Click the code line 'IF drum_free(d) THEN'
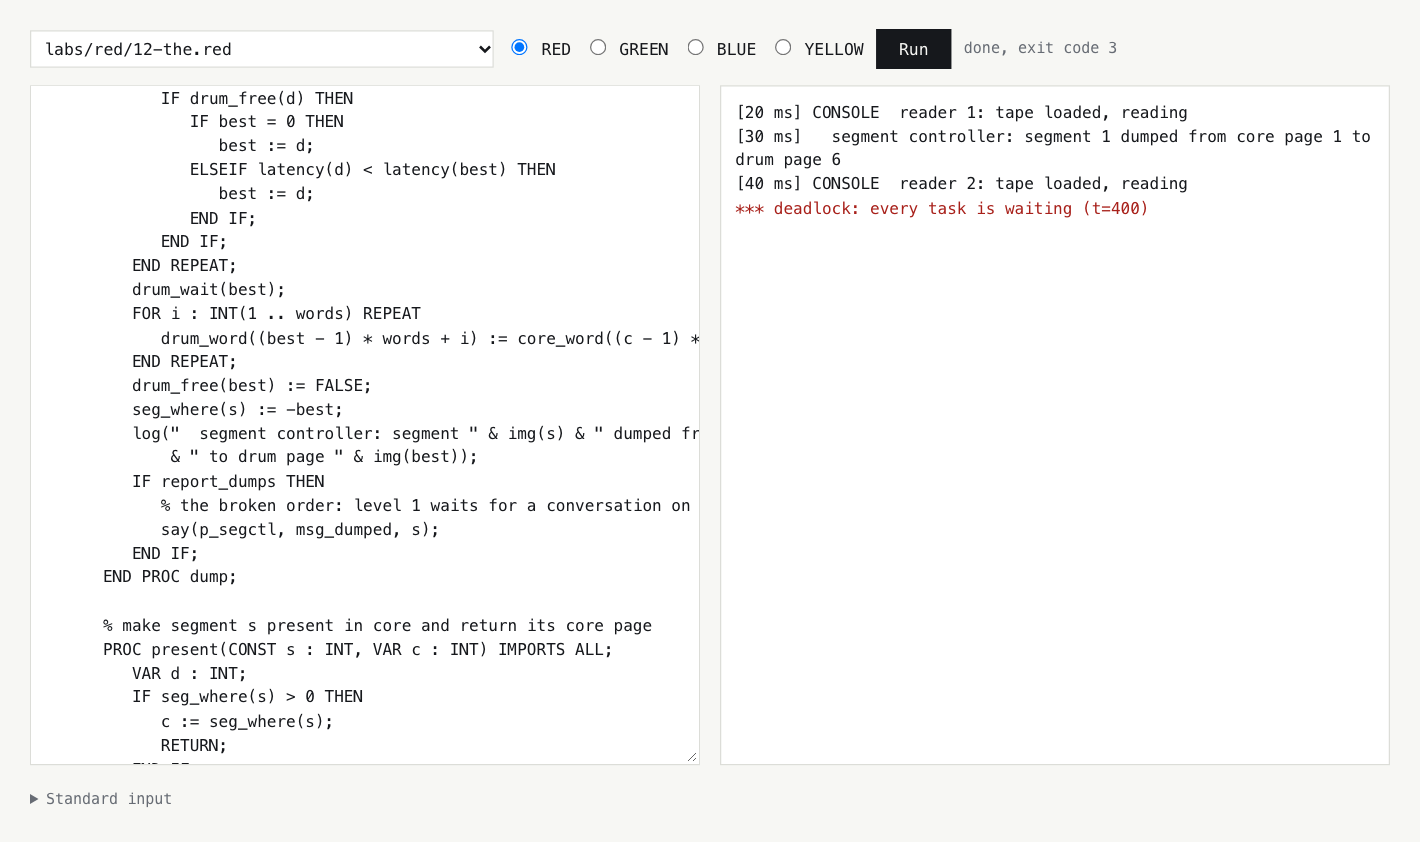1420x842 pixels. click(x=257, y=99)
